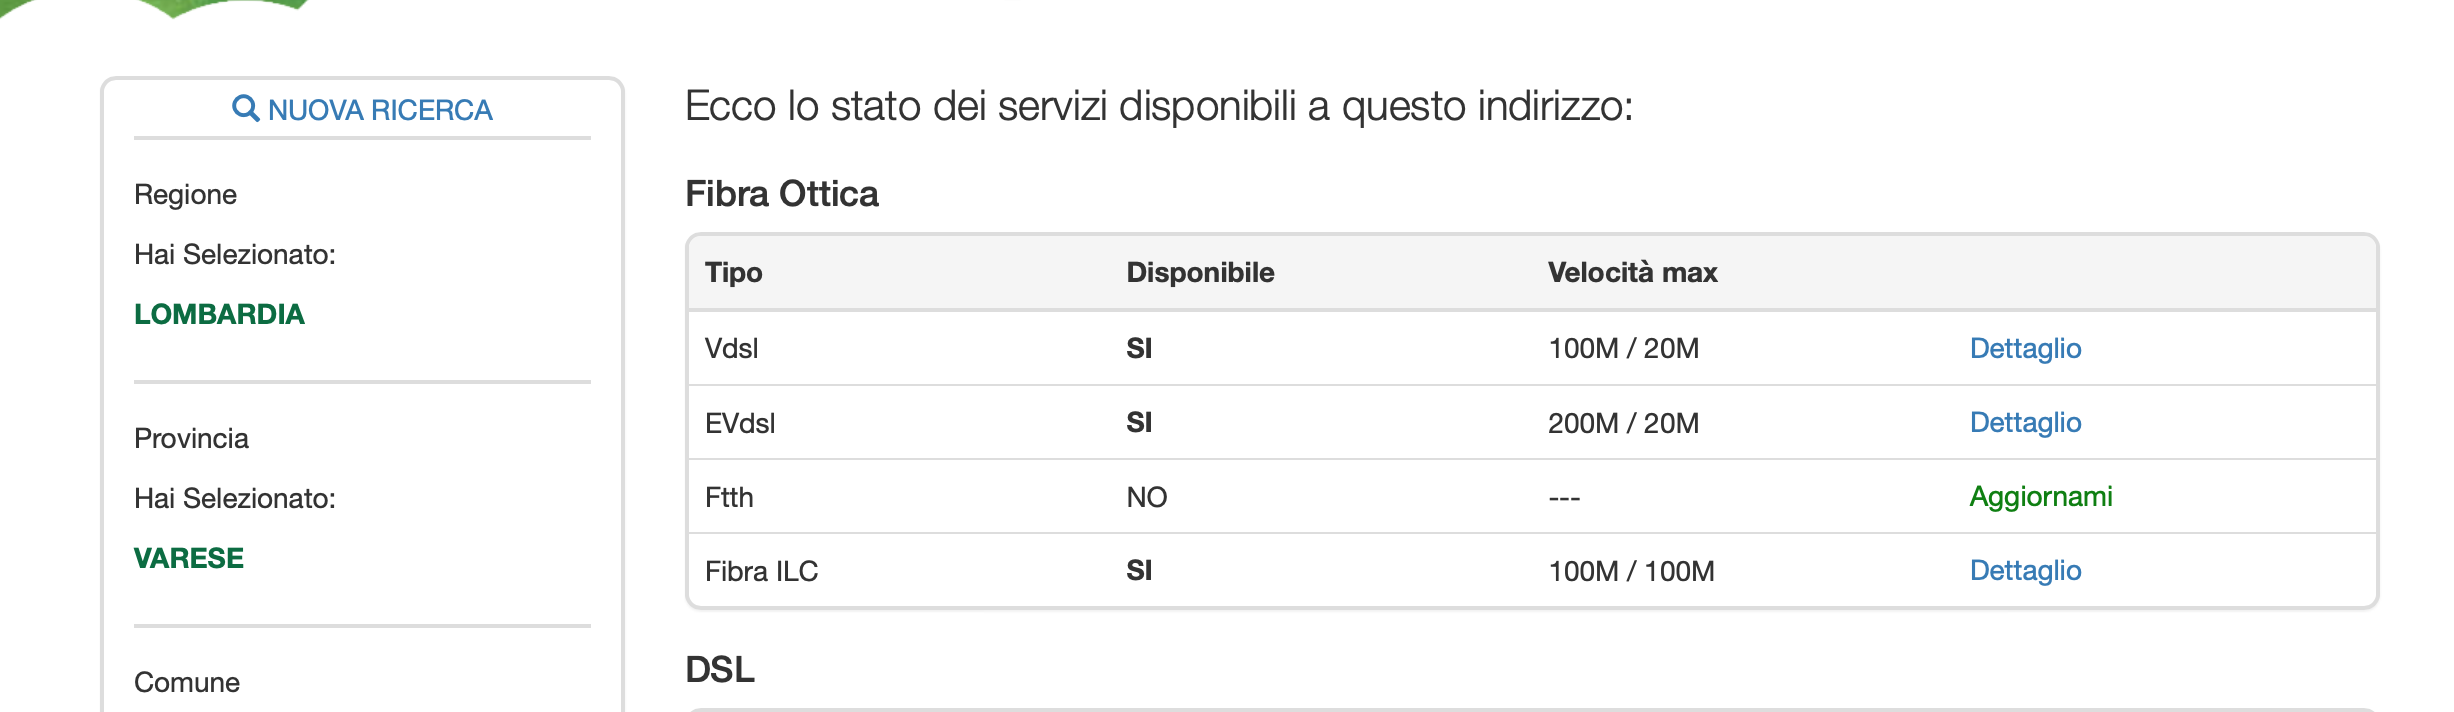This screenshot has height=712, width=2454.
Task: Select the LOMBARDIA region value
Action: (219, 314)
